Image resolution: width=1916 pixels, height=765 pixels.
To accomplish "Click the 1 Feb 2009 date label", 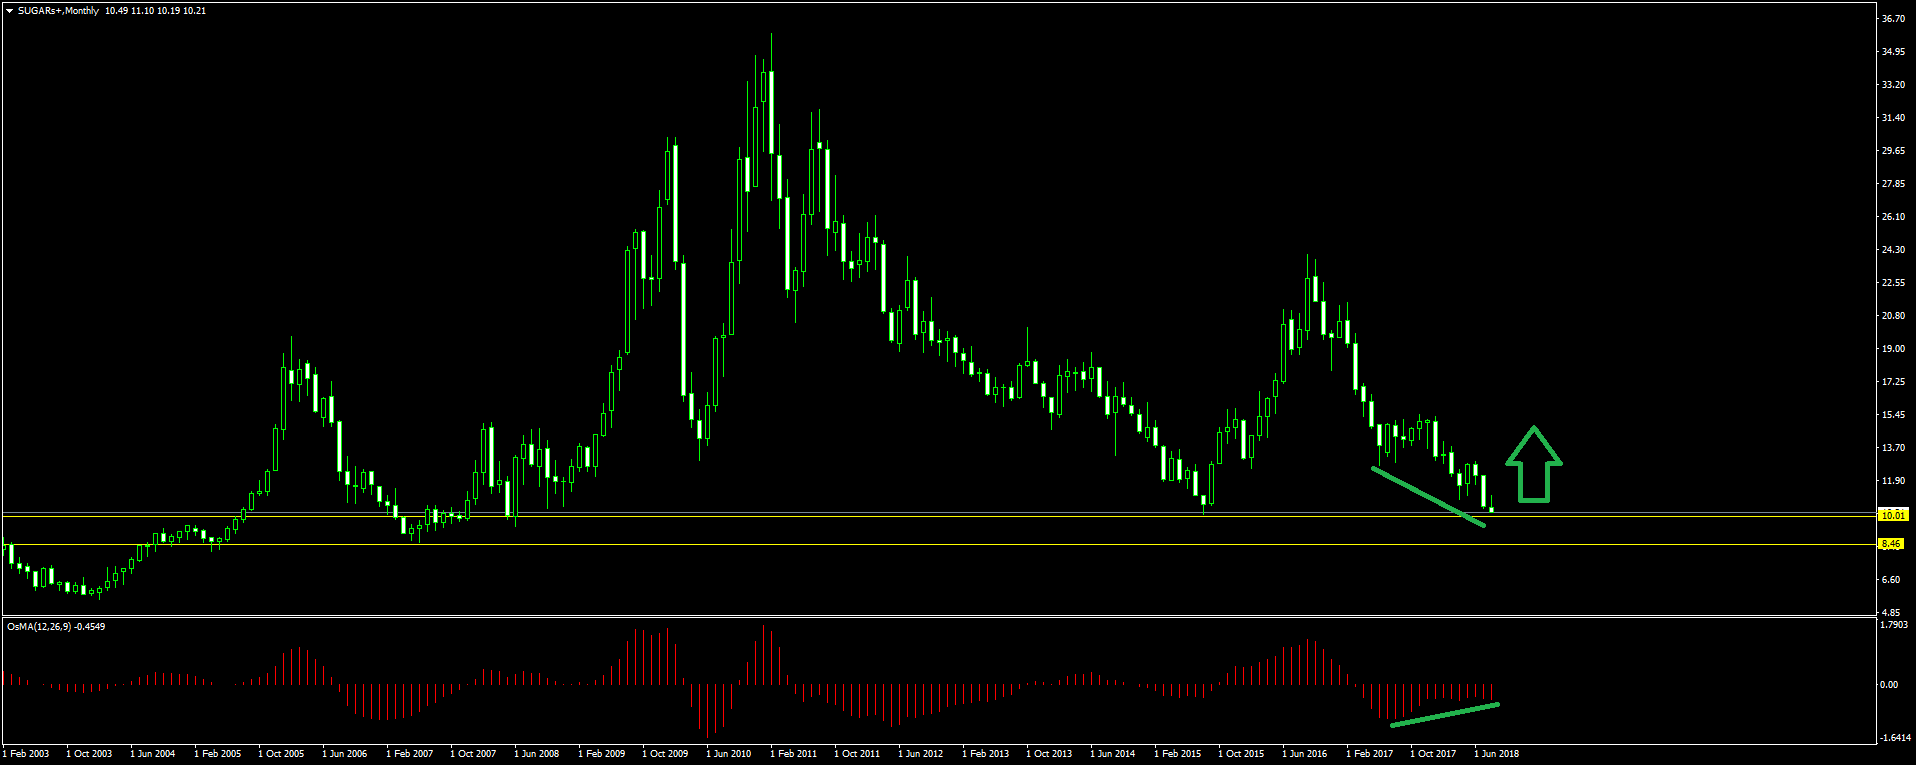I will click(602, 754).
